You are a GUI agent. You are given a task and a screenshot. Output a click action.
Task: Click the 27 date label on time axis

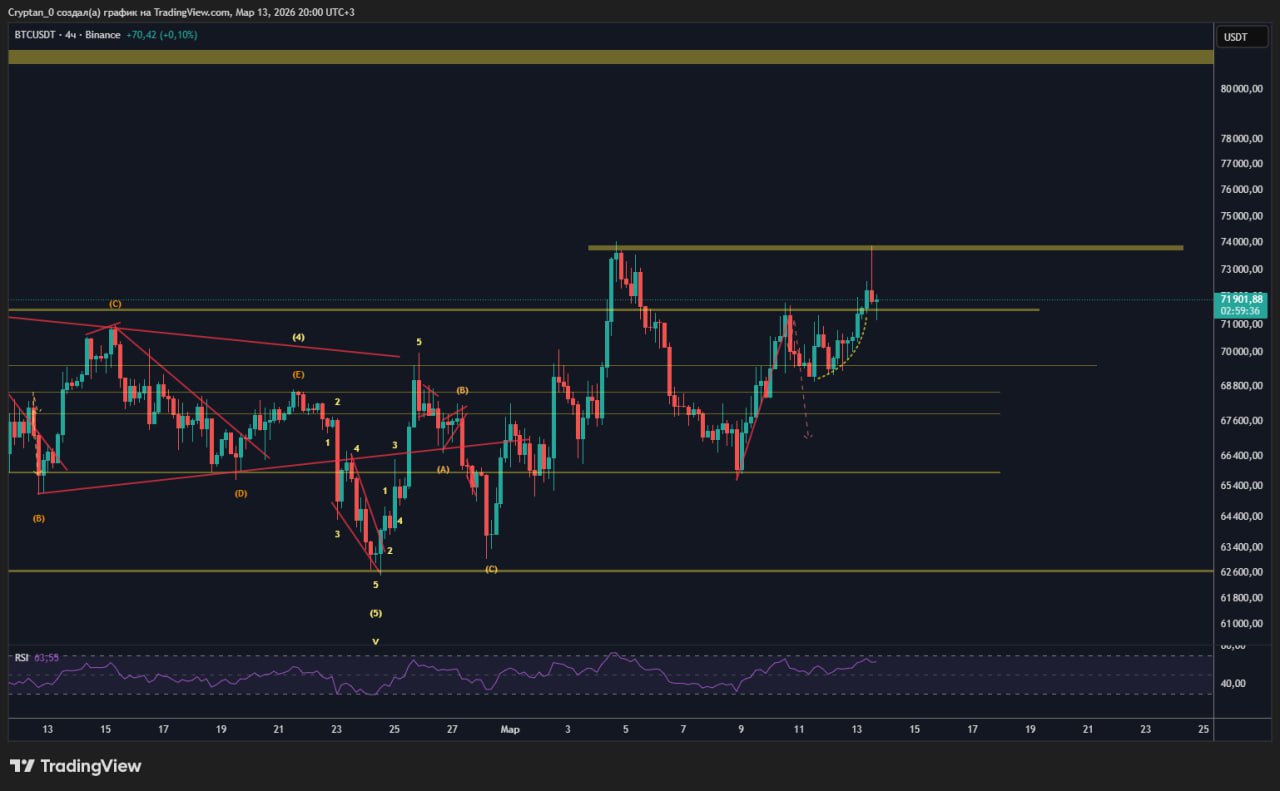(x=452, y=730)
